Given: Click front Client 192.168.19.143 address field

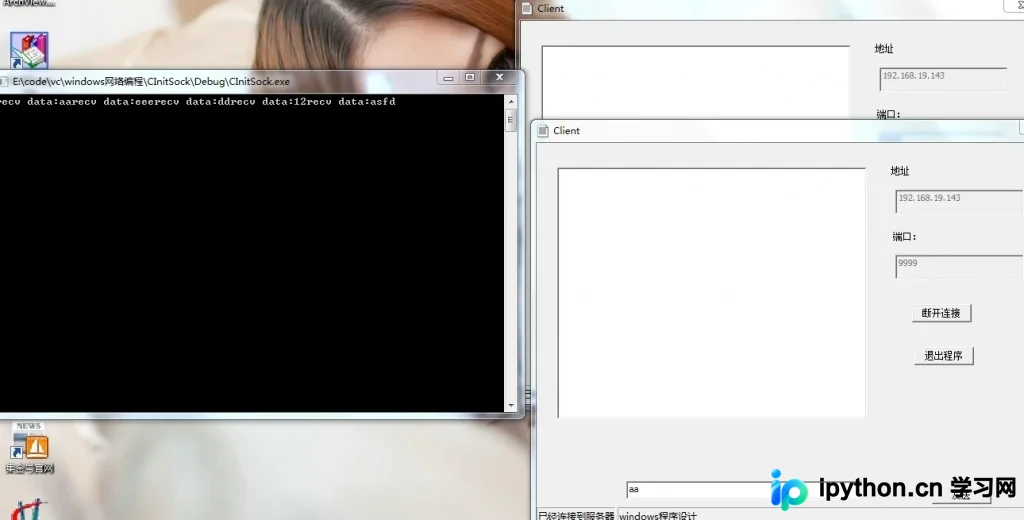Looking at the screenshot, I should 959,201.
